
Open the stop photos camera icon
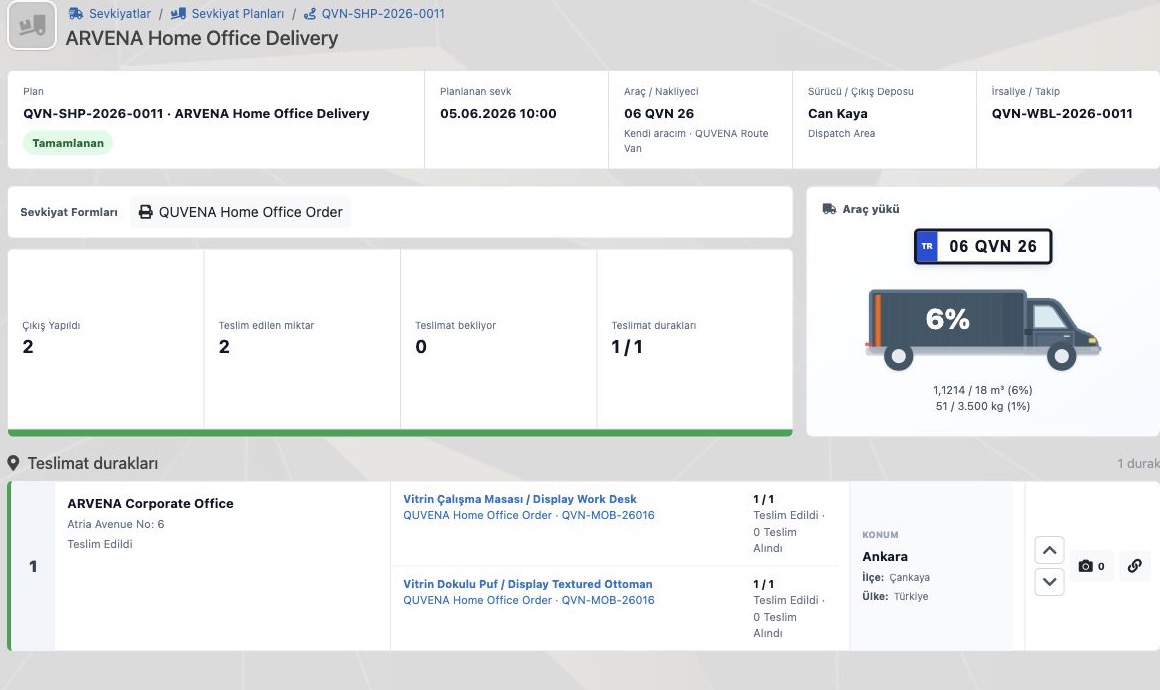pos(1091,566)
